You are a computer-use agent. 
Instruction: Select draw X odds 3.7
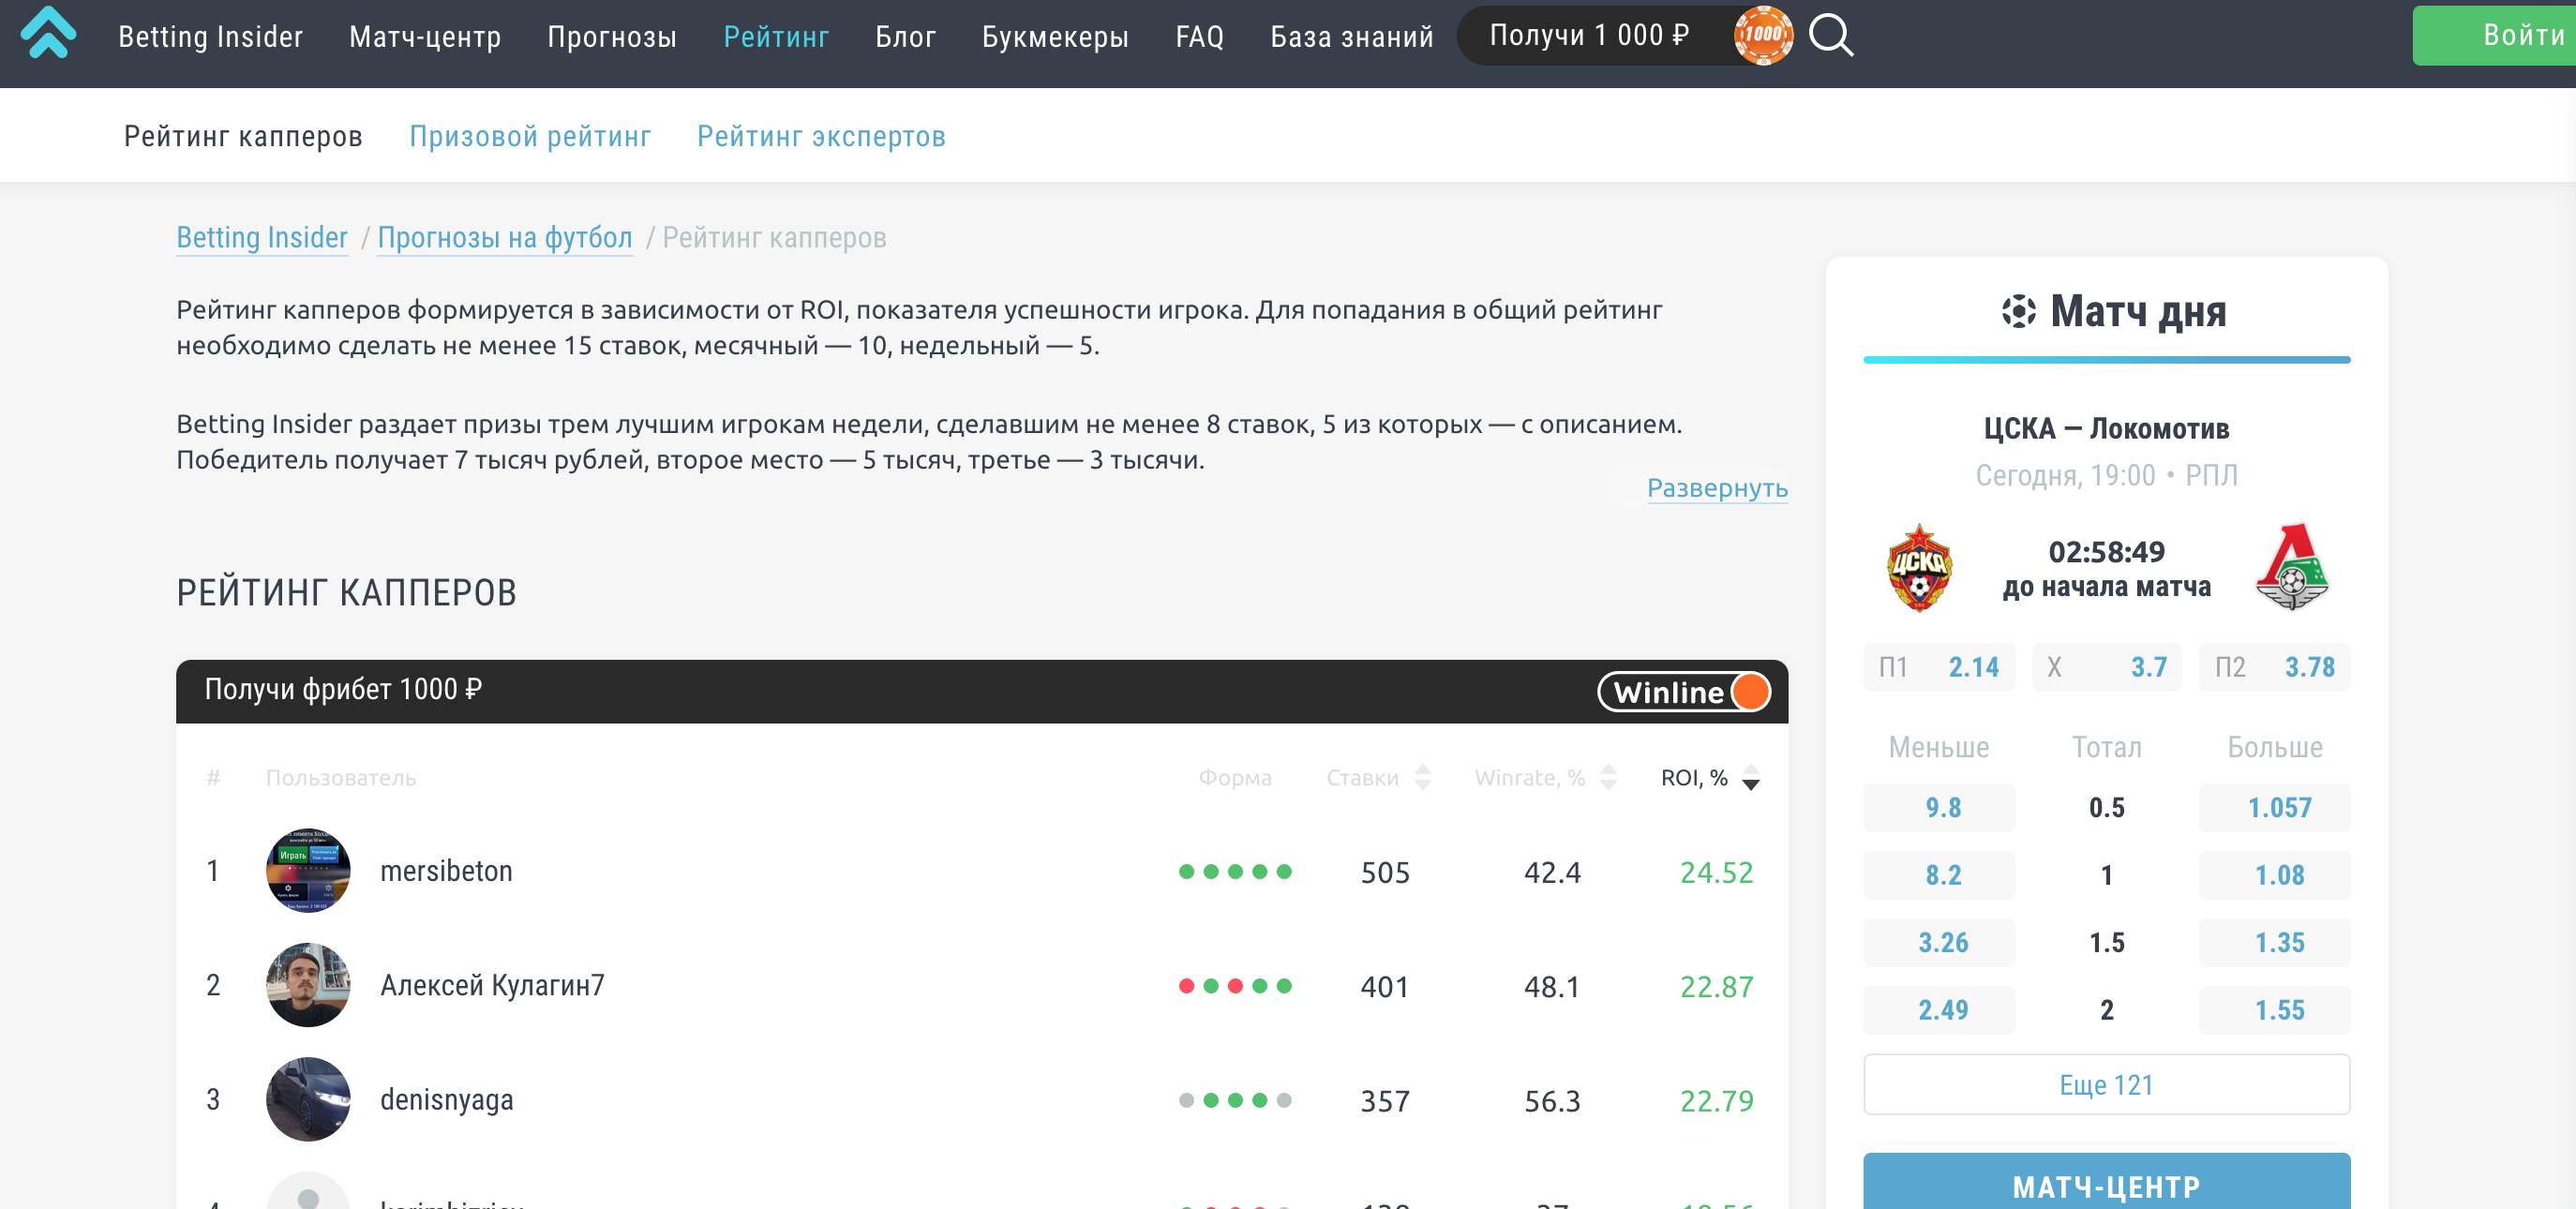[x=2106, y=666]
